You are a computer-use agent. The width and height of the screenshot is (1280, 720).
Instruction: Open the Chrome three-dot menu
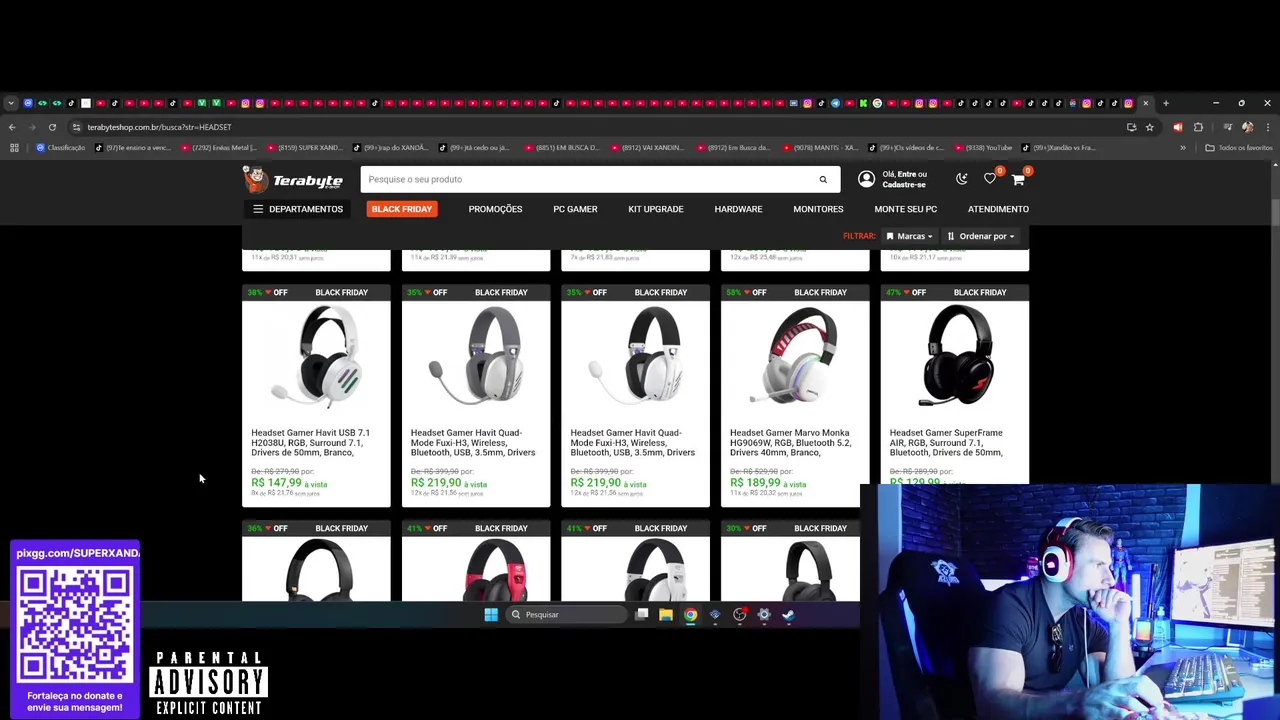(1267, 127)
